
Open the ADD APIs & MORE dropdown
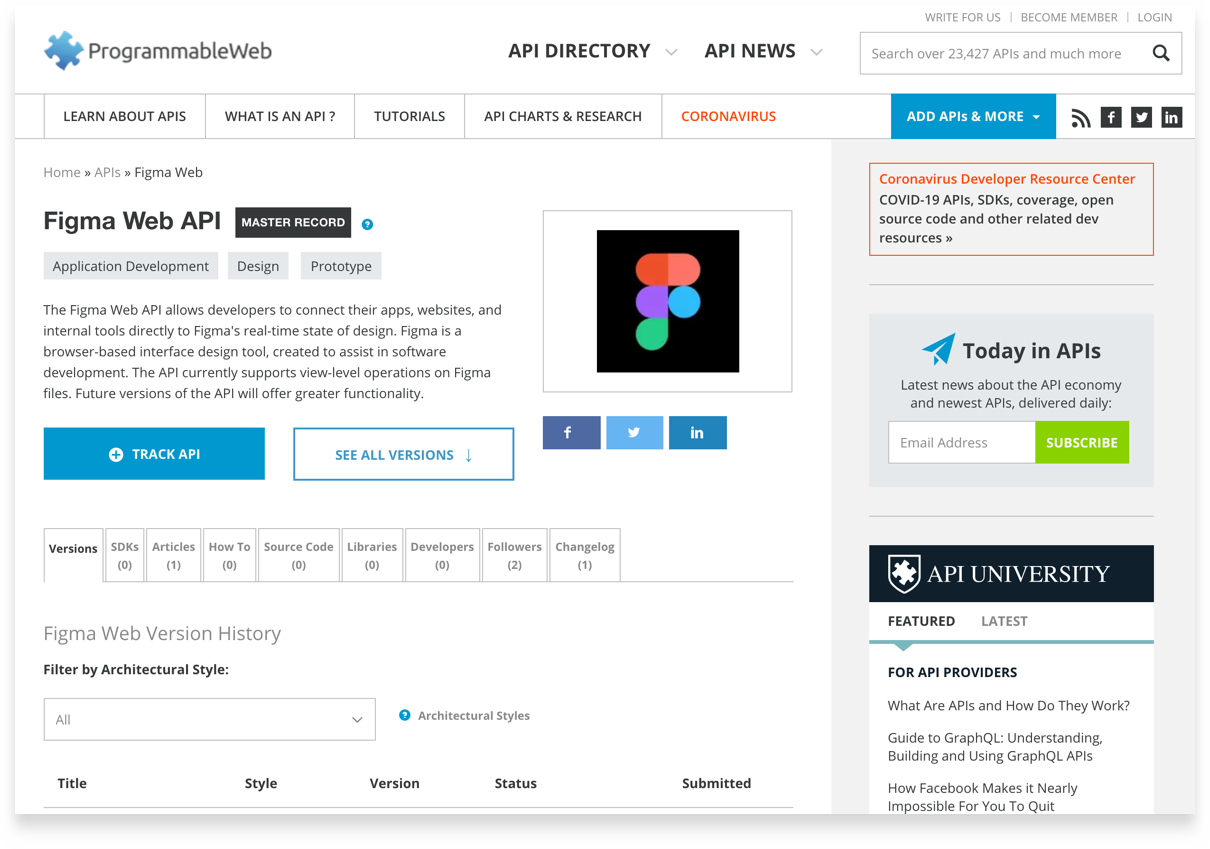click(972, 116)
